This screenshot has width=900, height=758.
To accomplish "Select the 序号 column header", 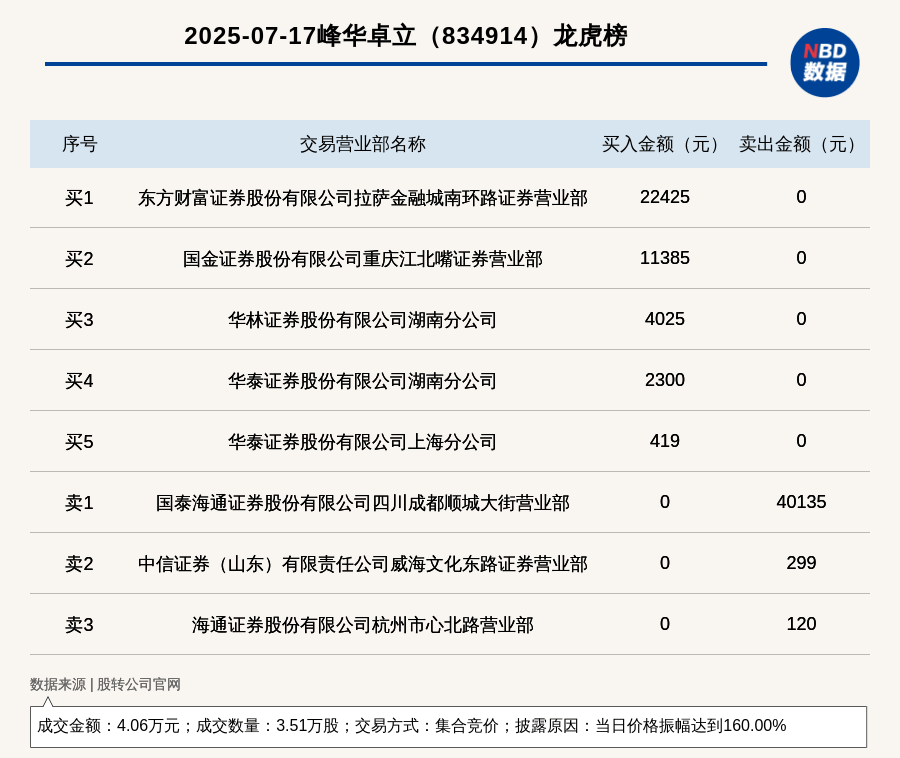I will pos(80,144).
